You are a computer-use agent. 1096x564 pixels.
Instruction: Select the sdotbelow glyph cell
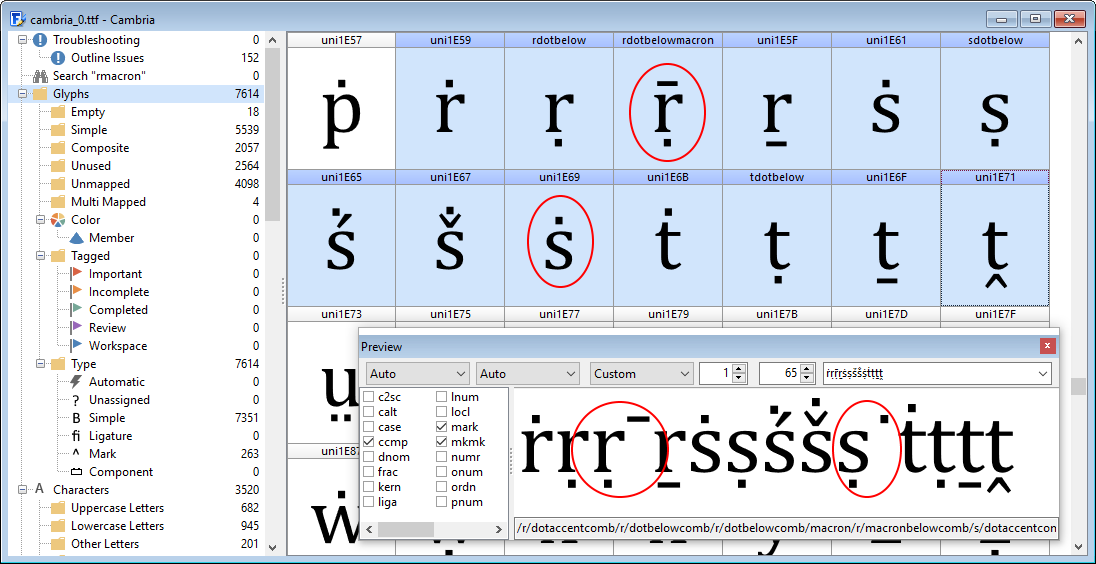pyautogui.click(x=995, y=101)
